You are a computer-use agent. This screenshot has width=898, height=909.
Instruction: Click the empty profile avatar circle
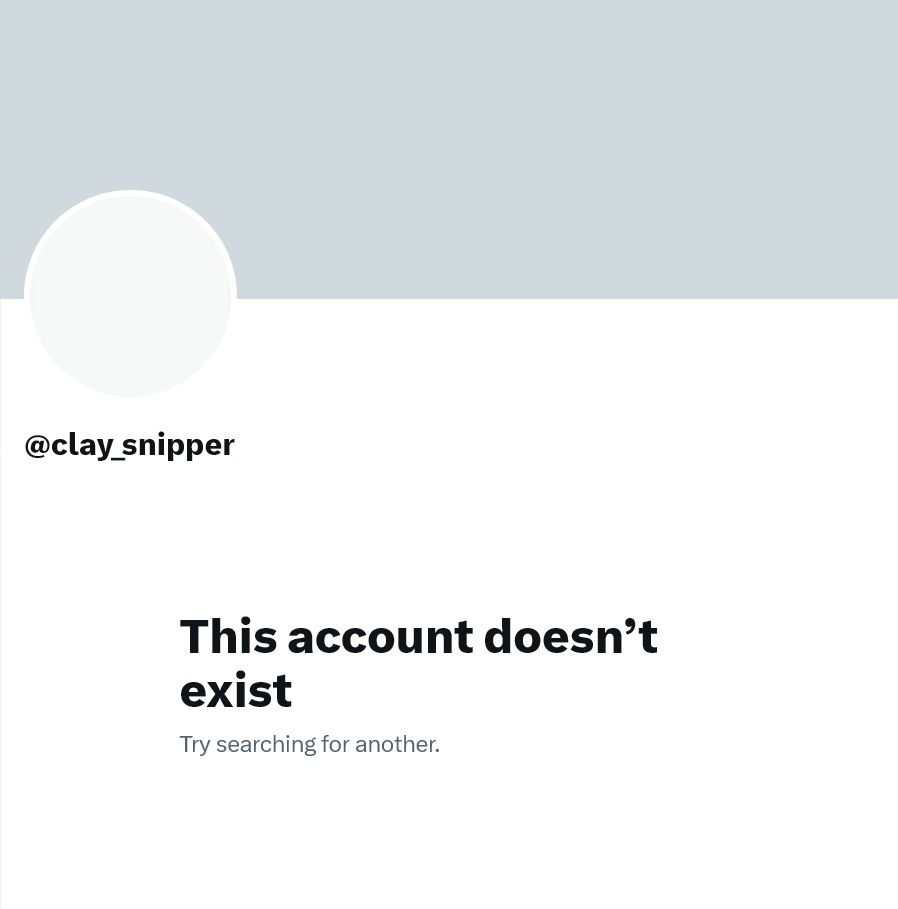tap(130, 296)
